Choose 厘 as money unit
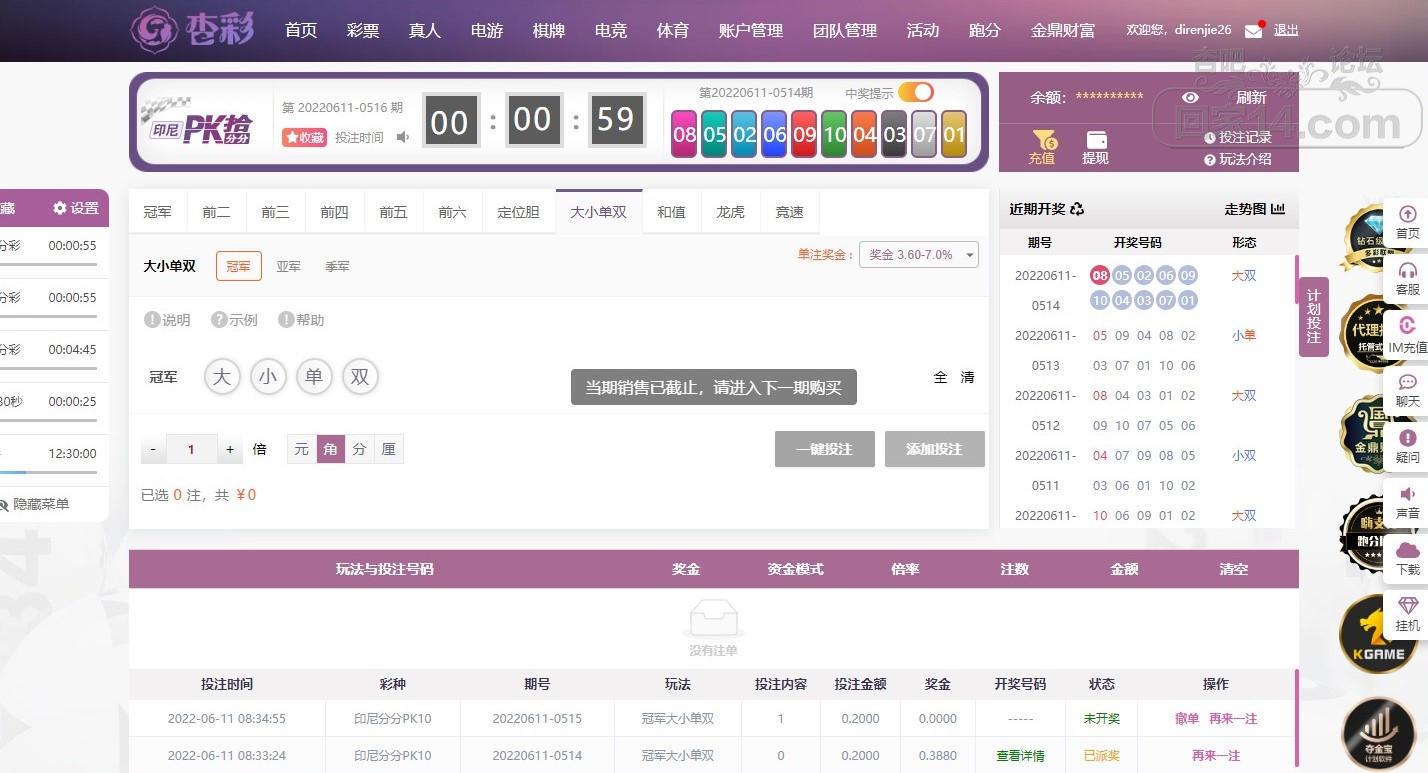This screenshot has height=773, width=1428. [x=389, y=449]
